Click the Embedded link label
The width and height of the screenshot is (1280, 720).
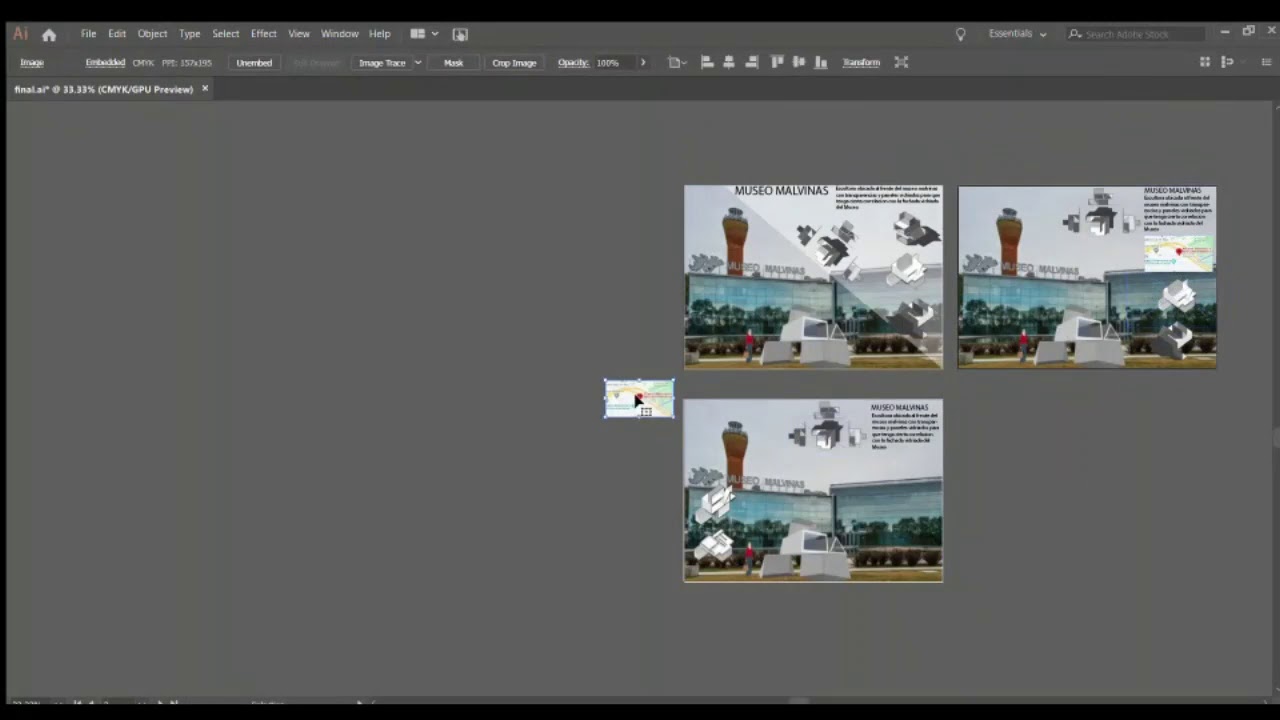pos(105,63)
